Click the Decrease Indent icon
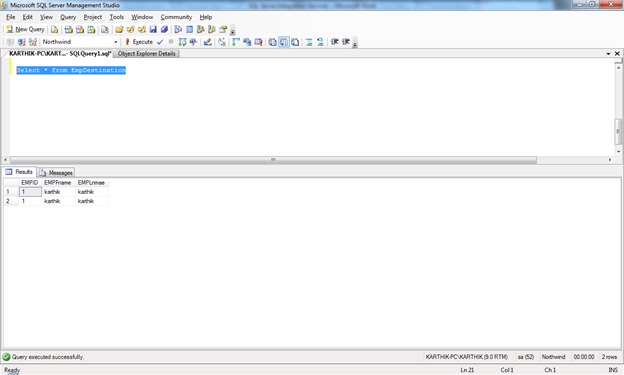Viewport: 624px width, 375px height. (x=334, y=42)
